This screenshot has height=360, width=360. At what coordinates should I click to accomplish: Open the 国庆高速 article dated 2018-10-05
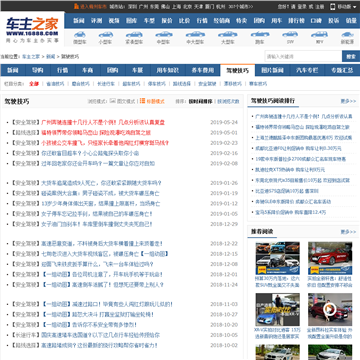pos(100,335)
